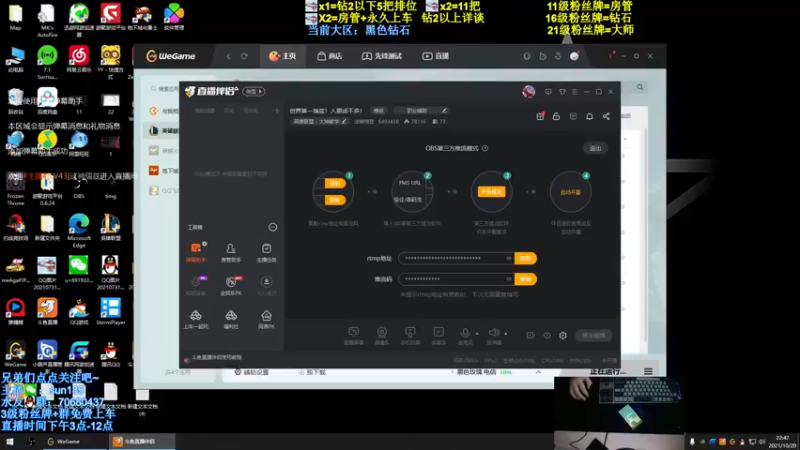Image resolution: width=800 pixels, height=450 pixels.
Task: Toggle the record camera icon
Action: click(531, 335)
